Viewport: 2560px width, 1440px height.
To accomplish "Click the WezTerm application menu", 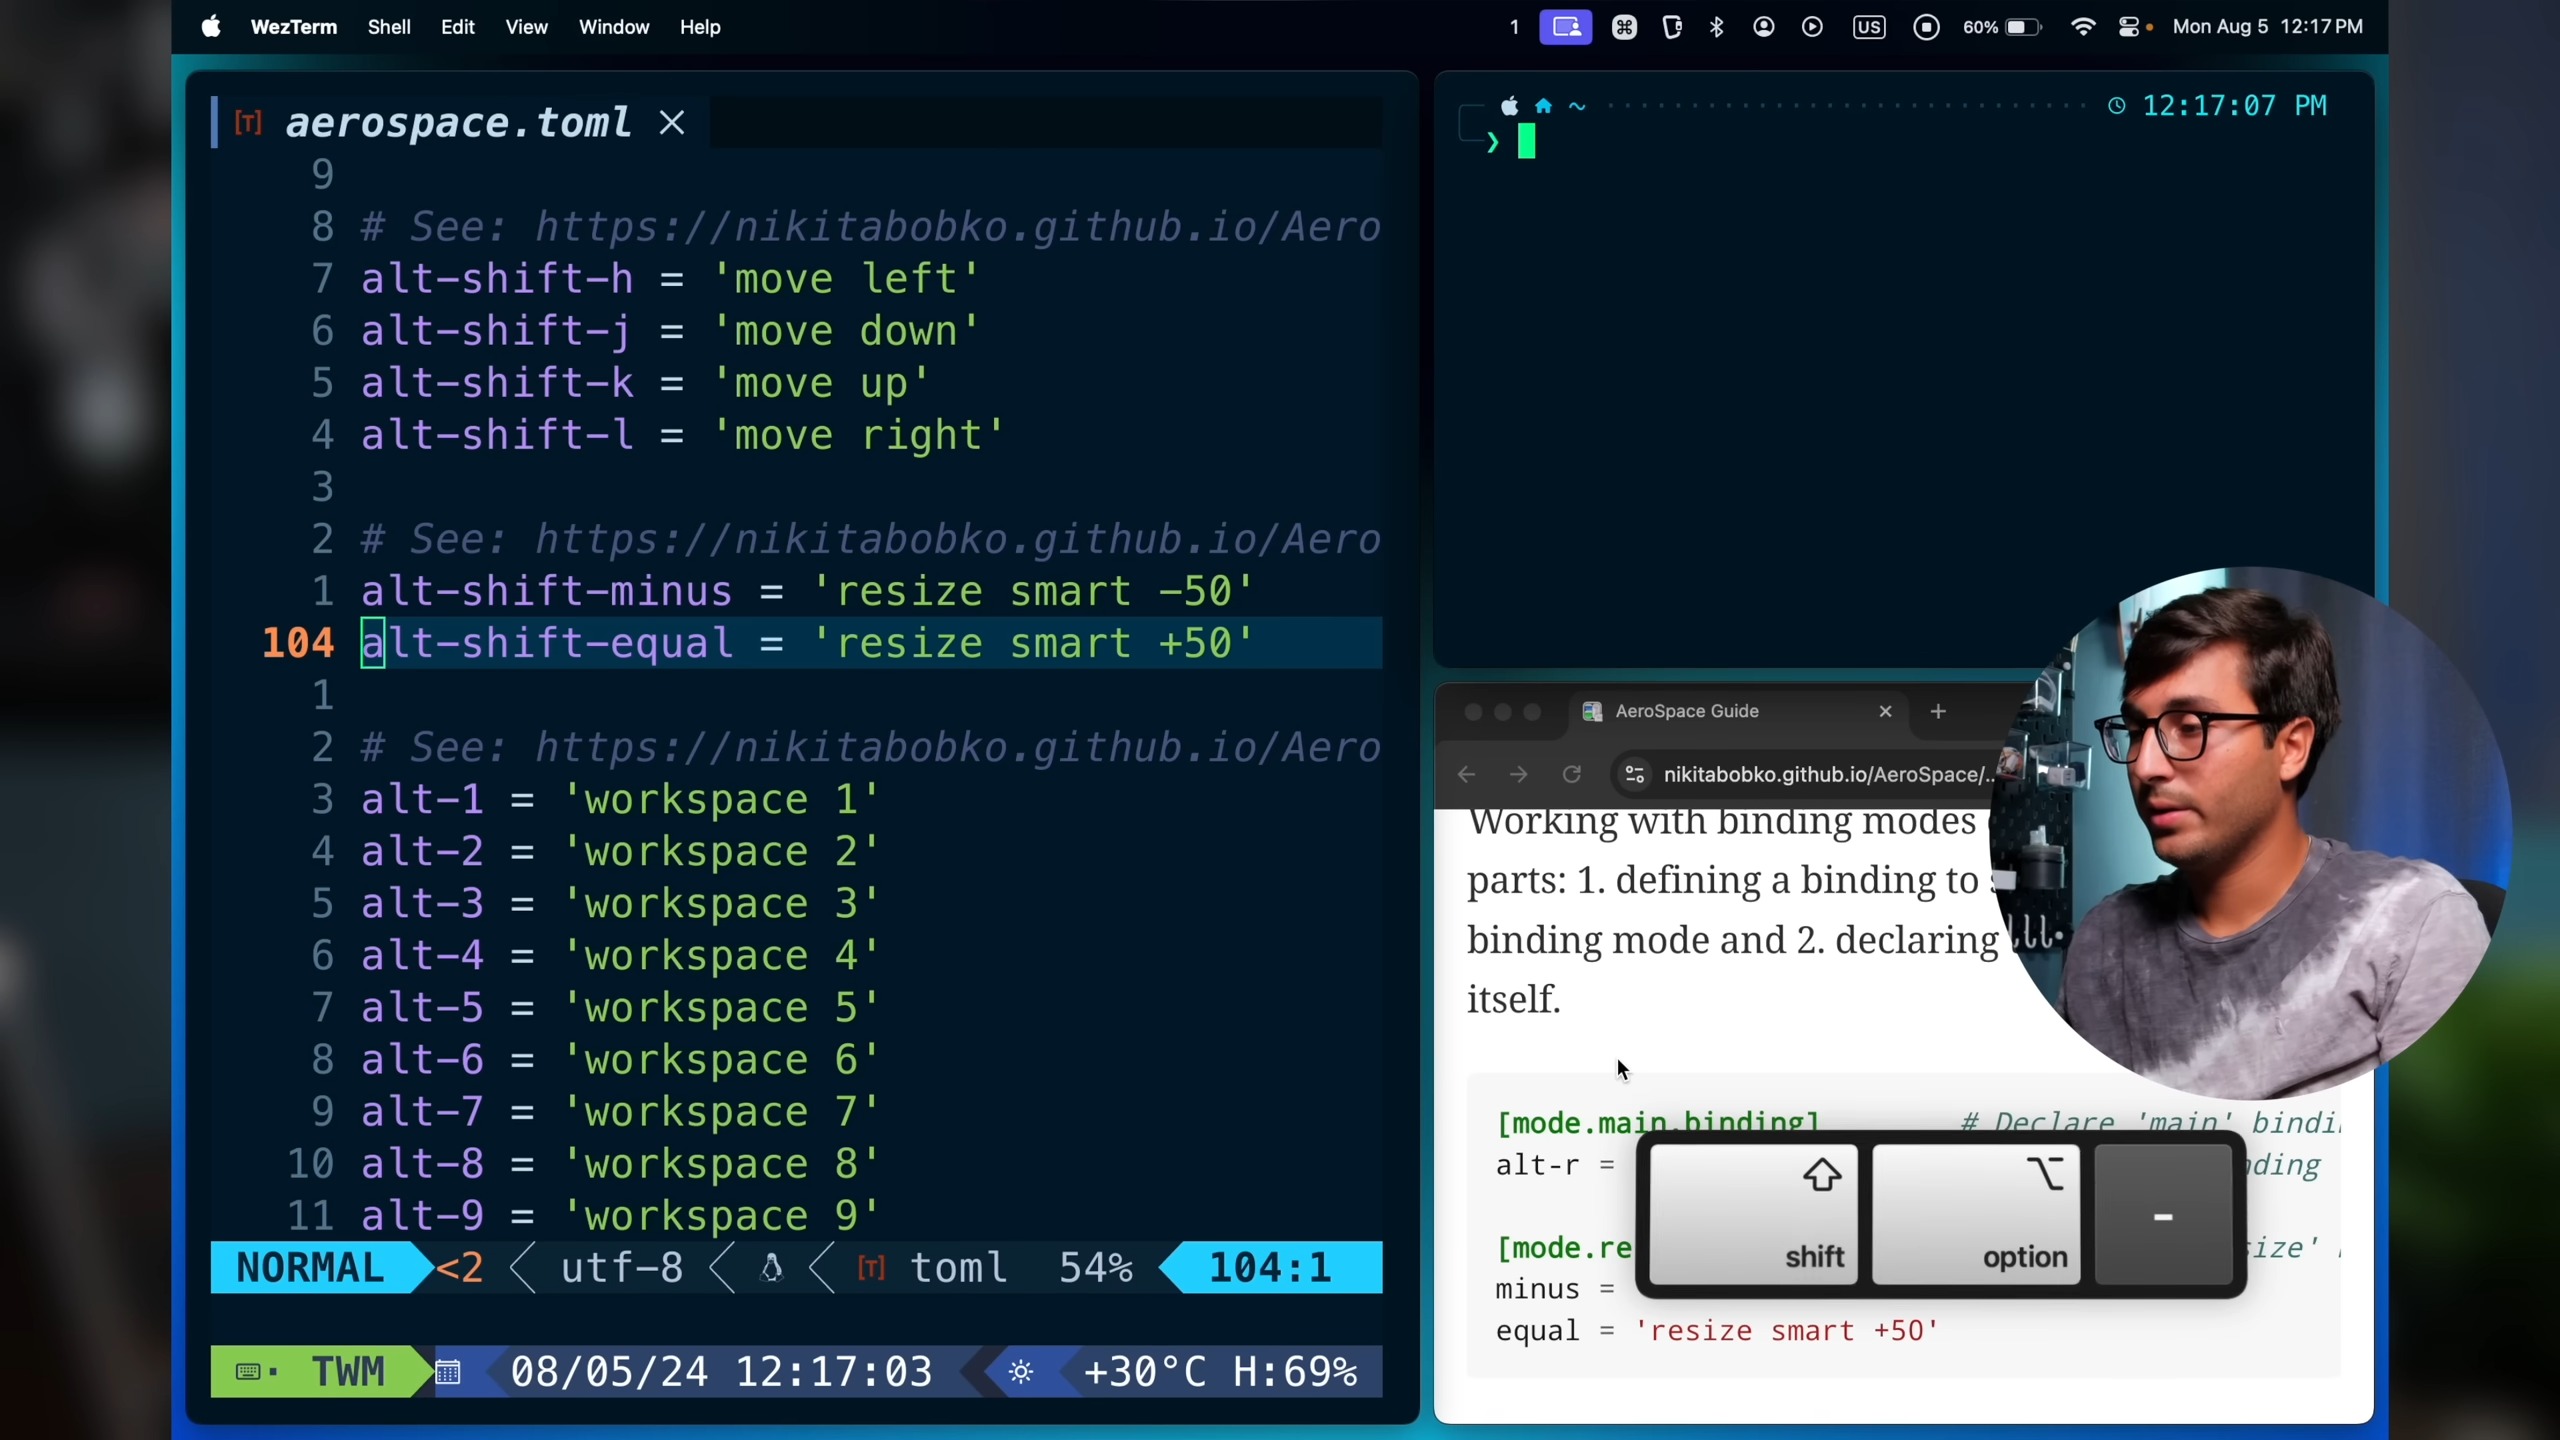I will click(x=293, y=27).
